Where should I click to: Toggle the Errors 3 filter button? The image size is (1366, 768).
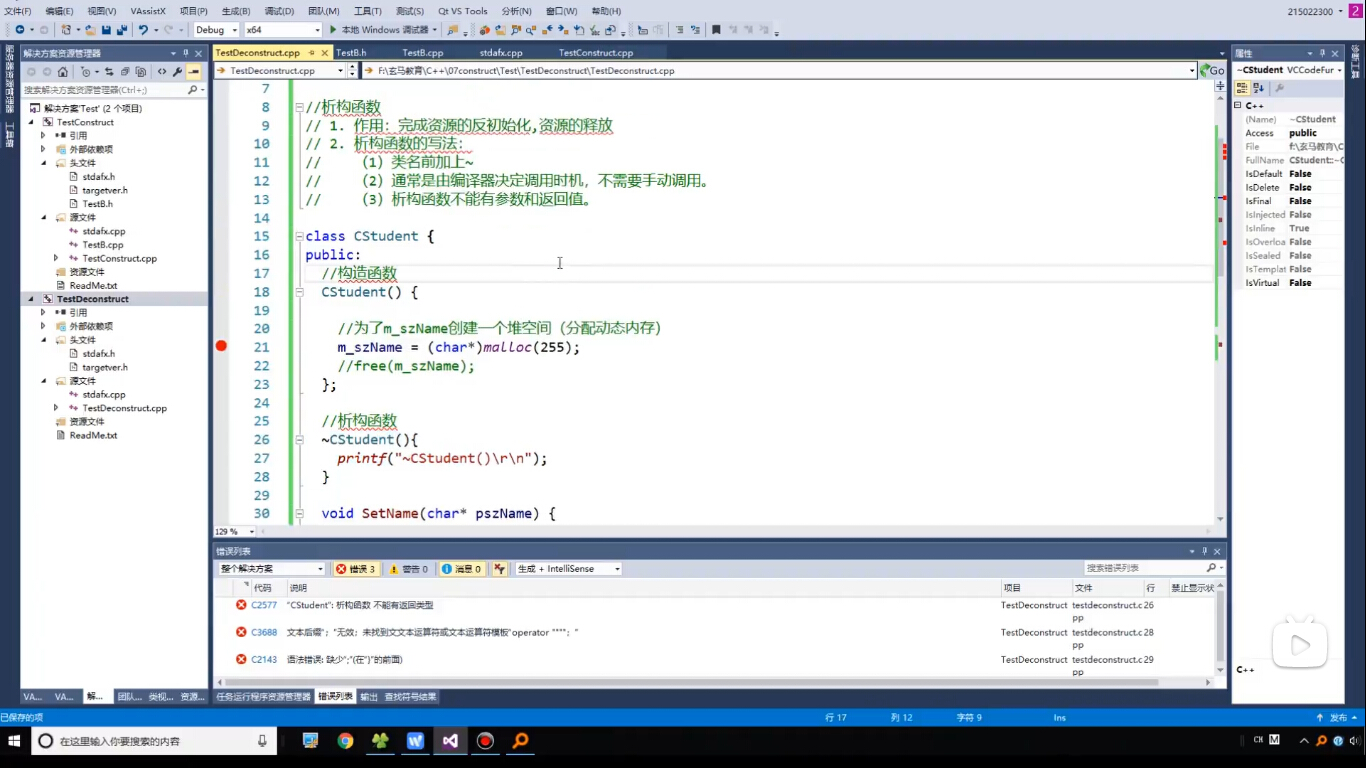tap(355, 569)
